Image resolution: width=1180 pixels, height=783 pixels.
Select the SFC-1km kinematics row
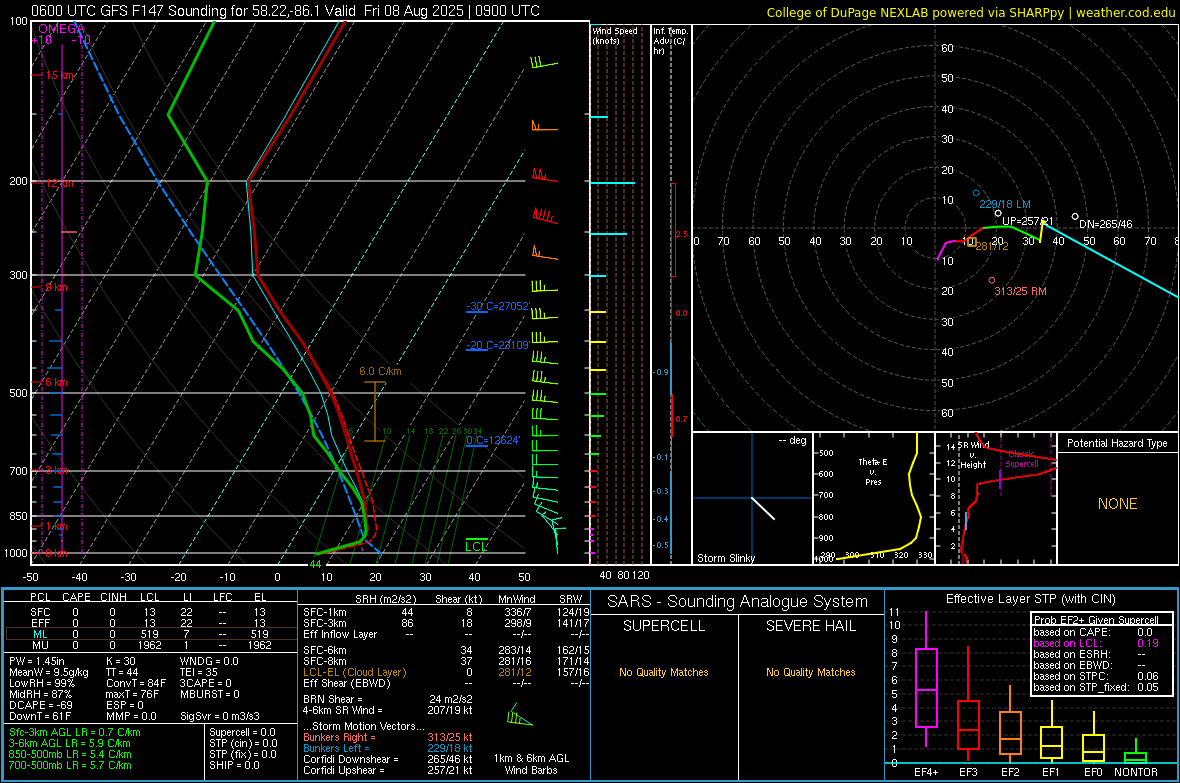pos(446,612)
